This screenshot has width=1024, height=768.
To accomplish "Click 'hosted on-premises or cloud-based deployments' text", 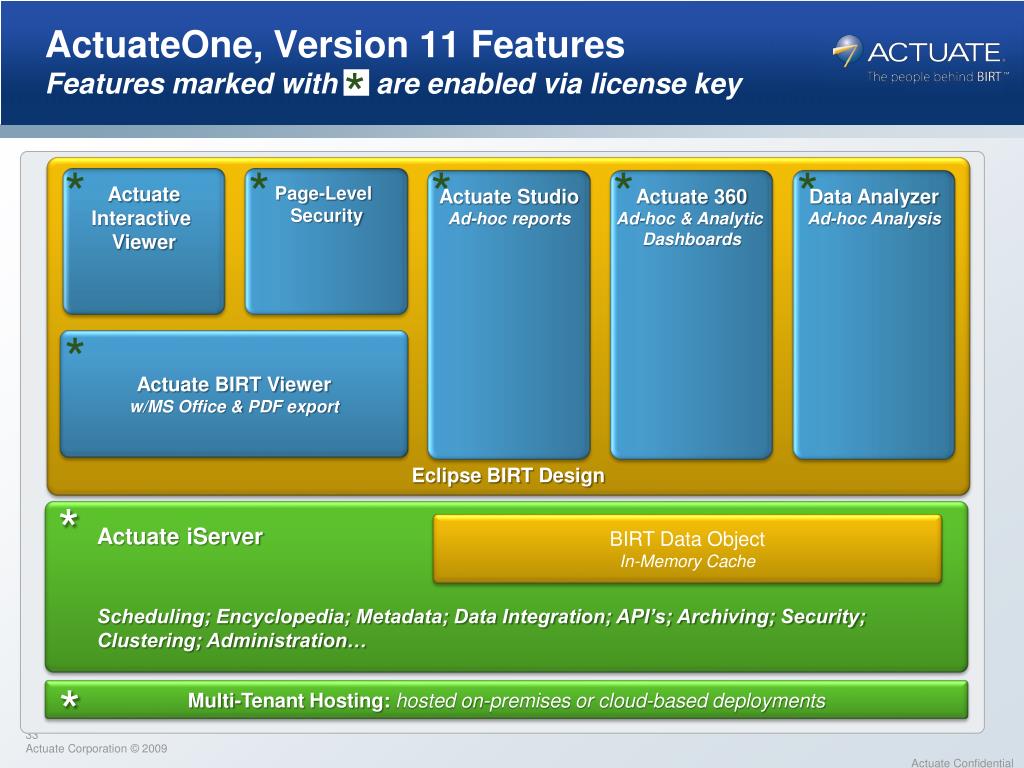I will (611, 701).
